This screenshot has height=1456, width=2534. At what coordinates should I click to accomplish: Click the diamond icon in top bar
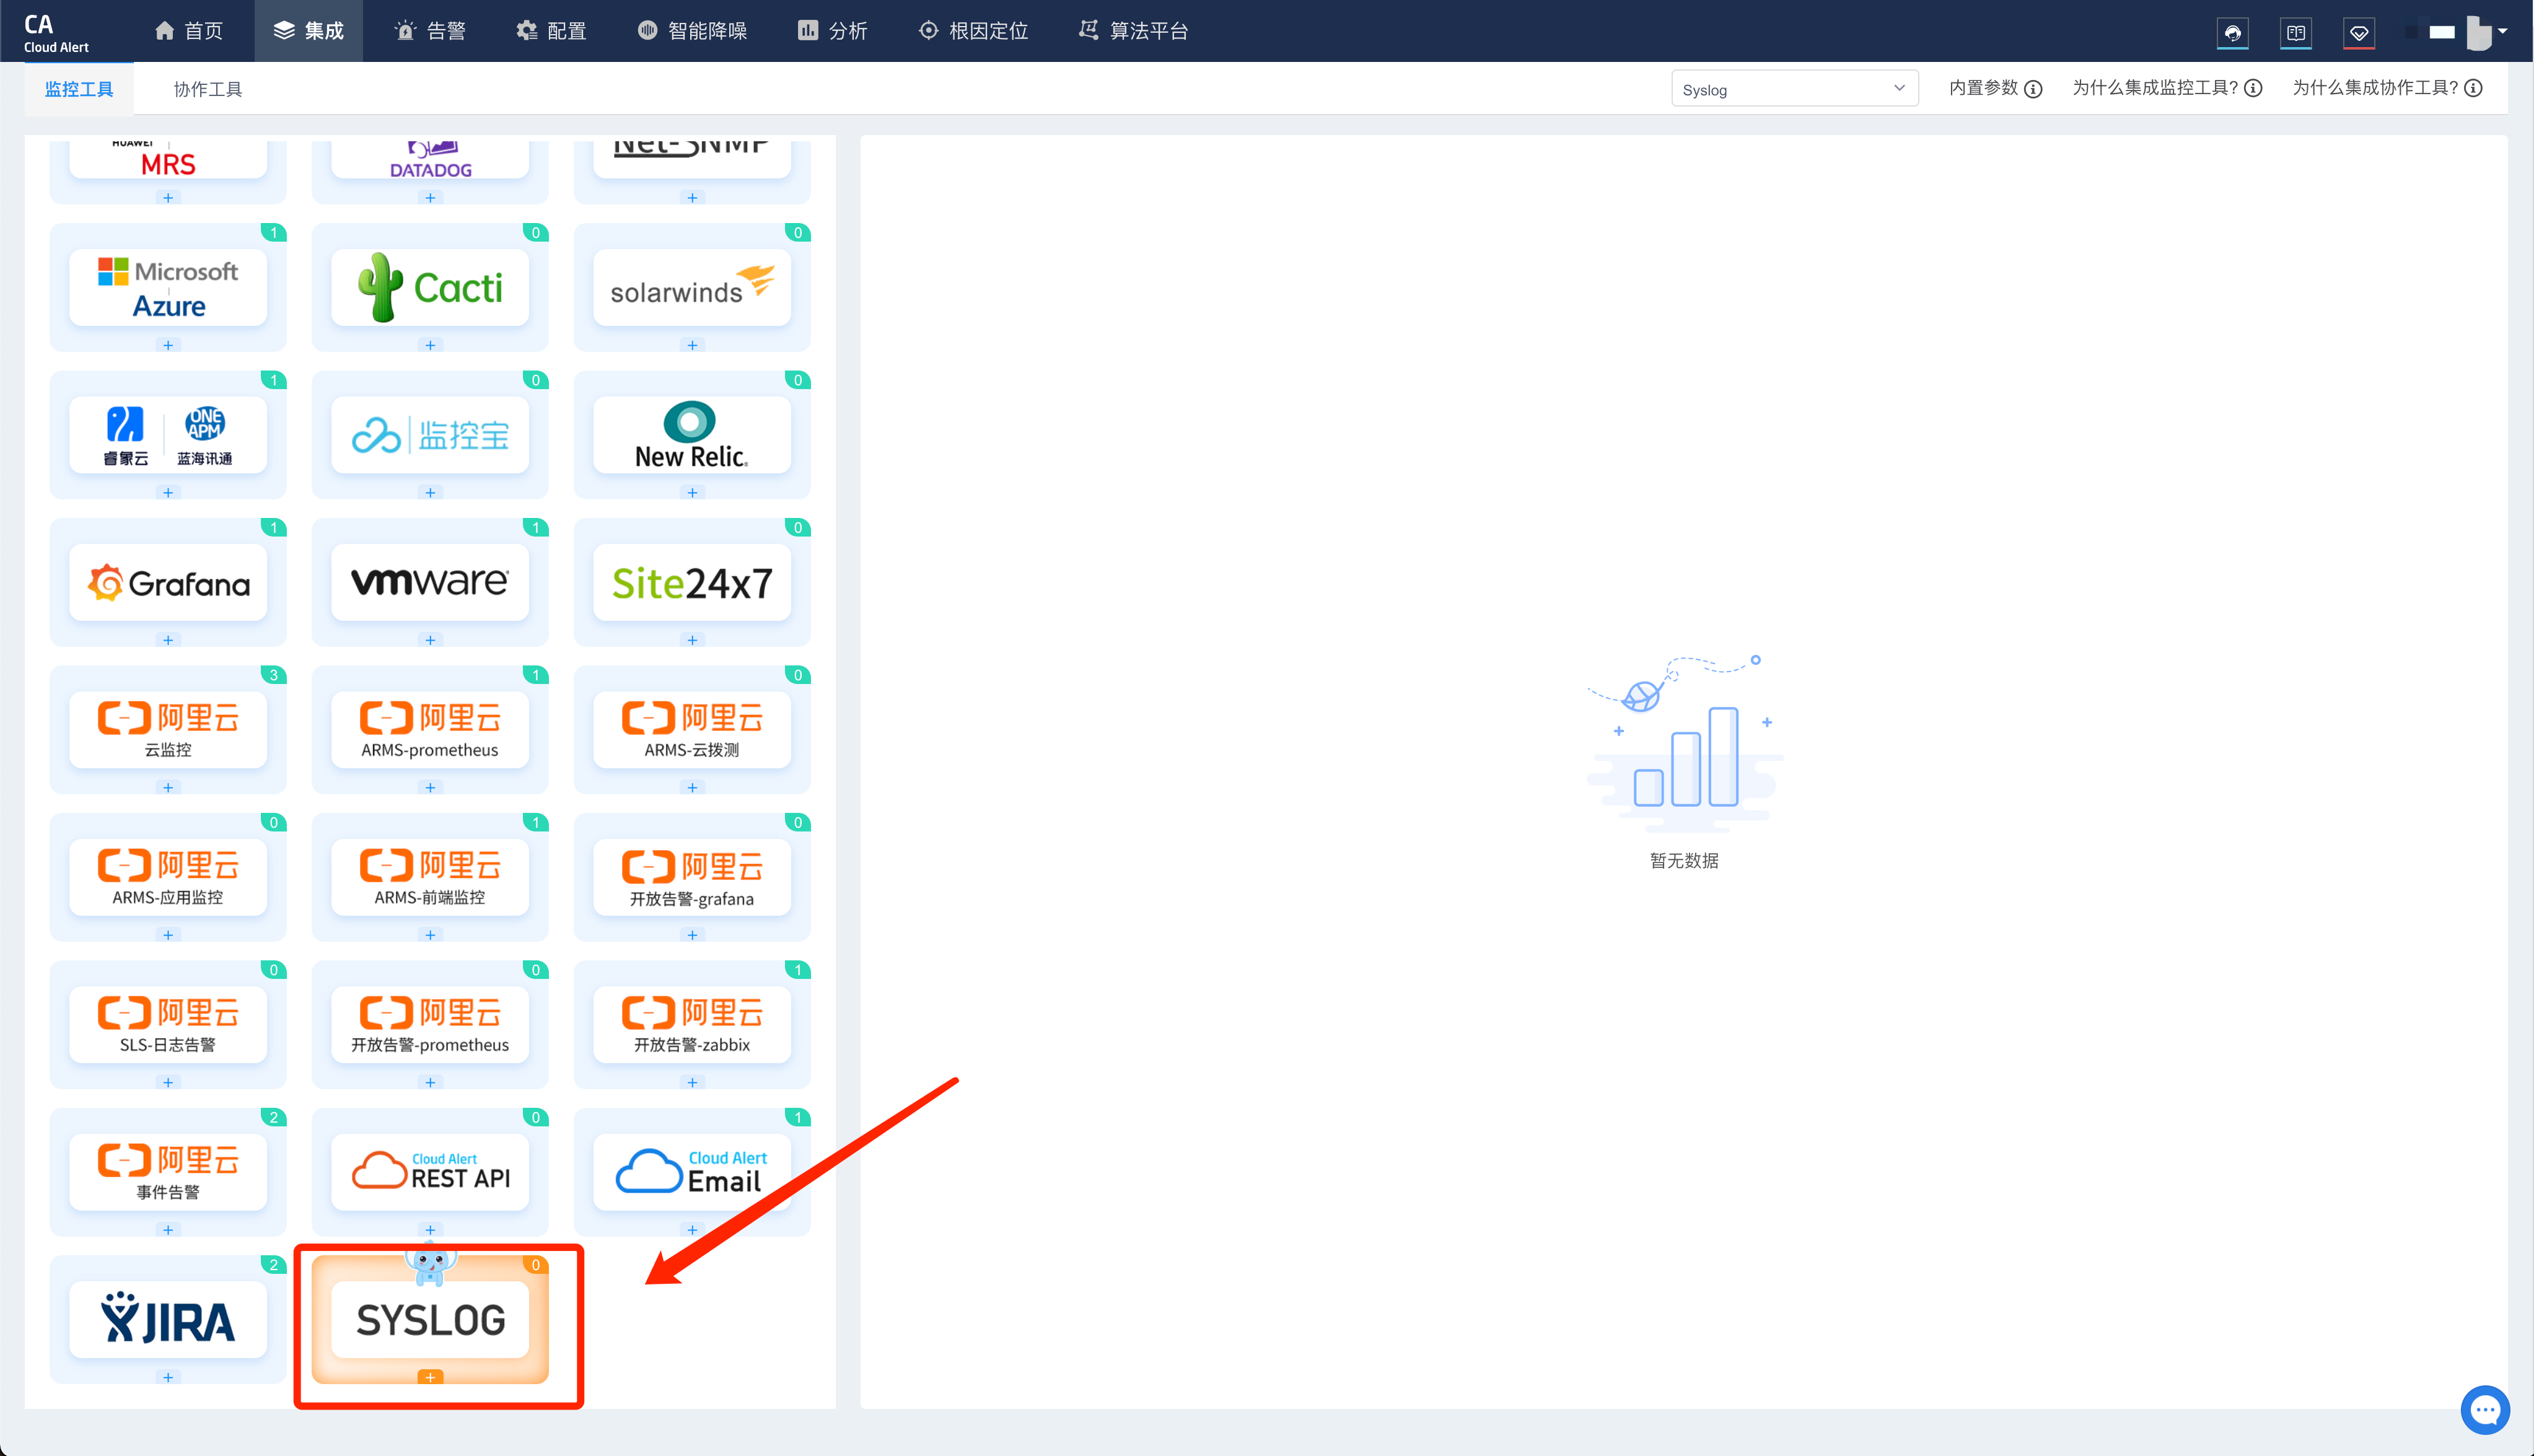(2358, 32)
